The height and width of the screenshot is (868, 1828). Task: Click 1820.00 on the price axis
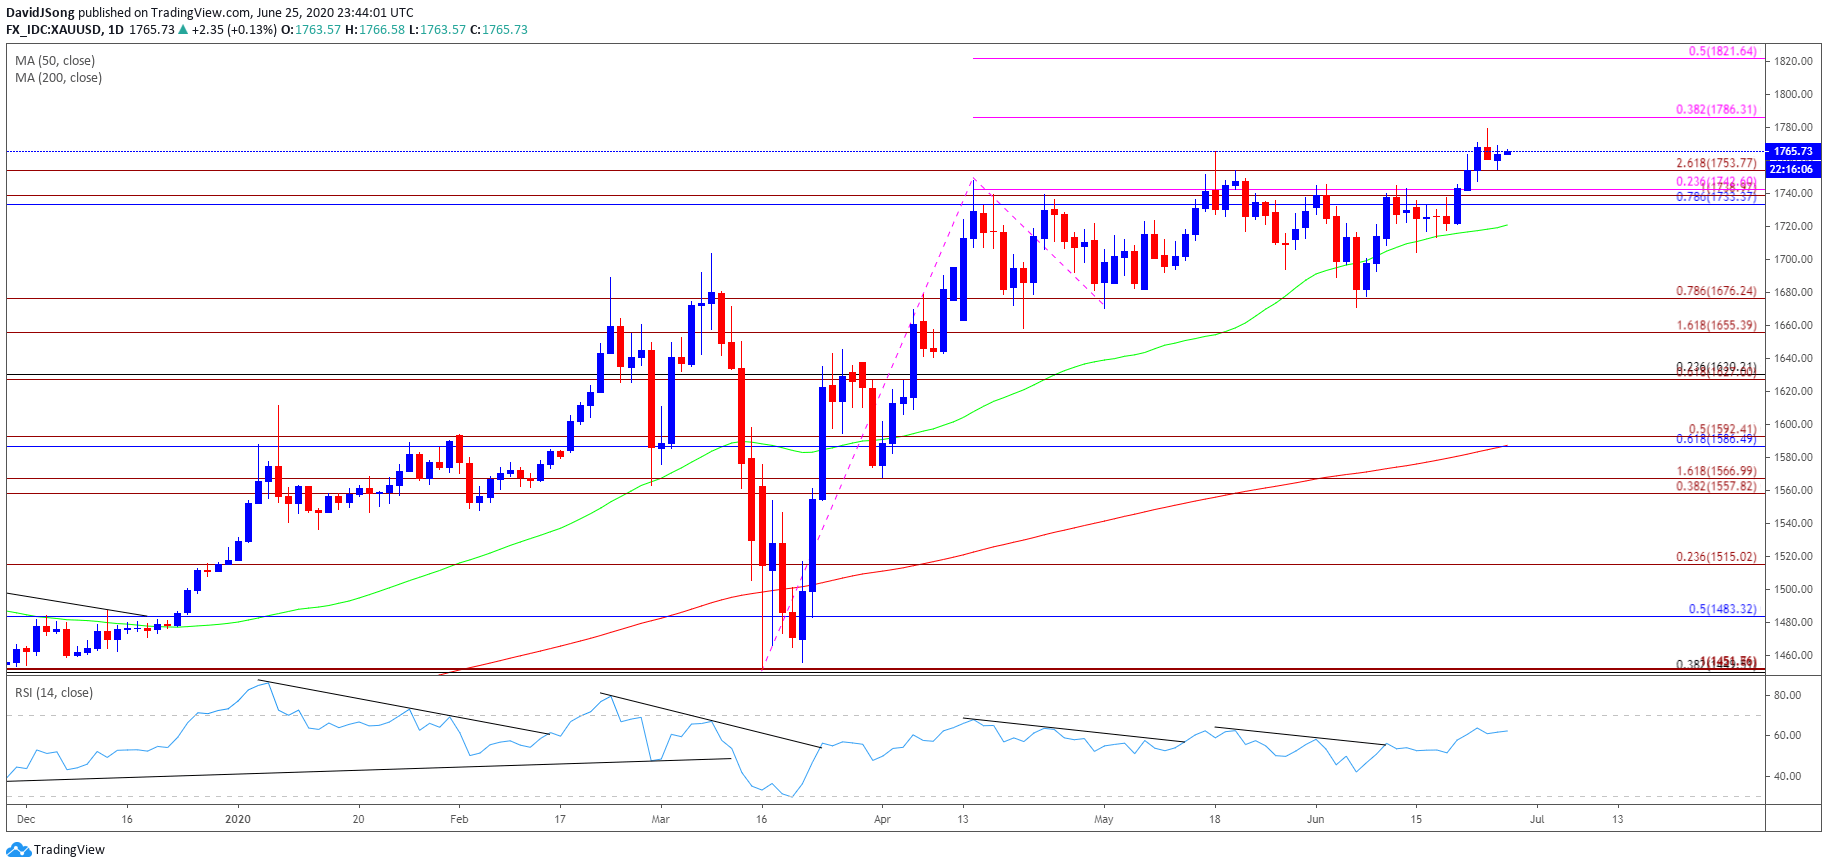(x=1794, y=62)
